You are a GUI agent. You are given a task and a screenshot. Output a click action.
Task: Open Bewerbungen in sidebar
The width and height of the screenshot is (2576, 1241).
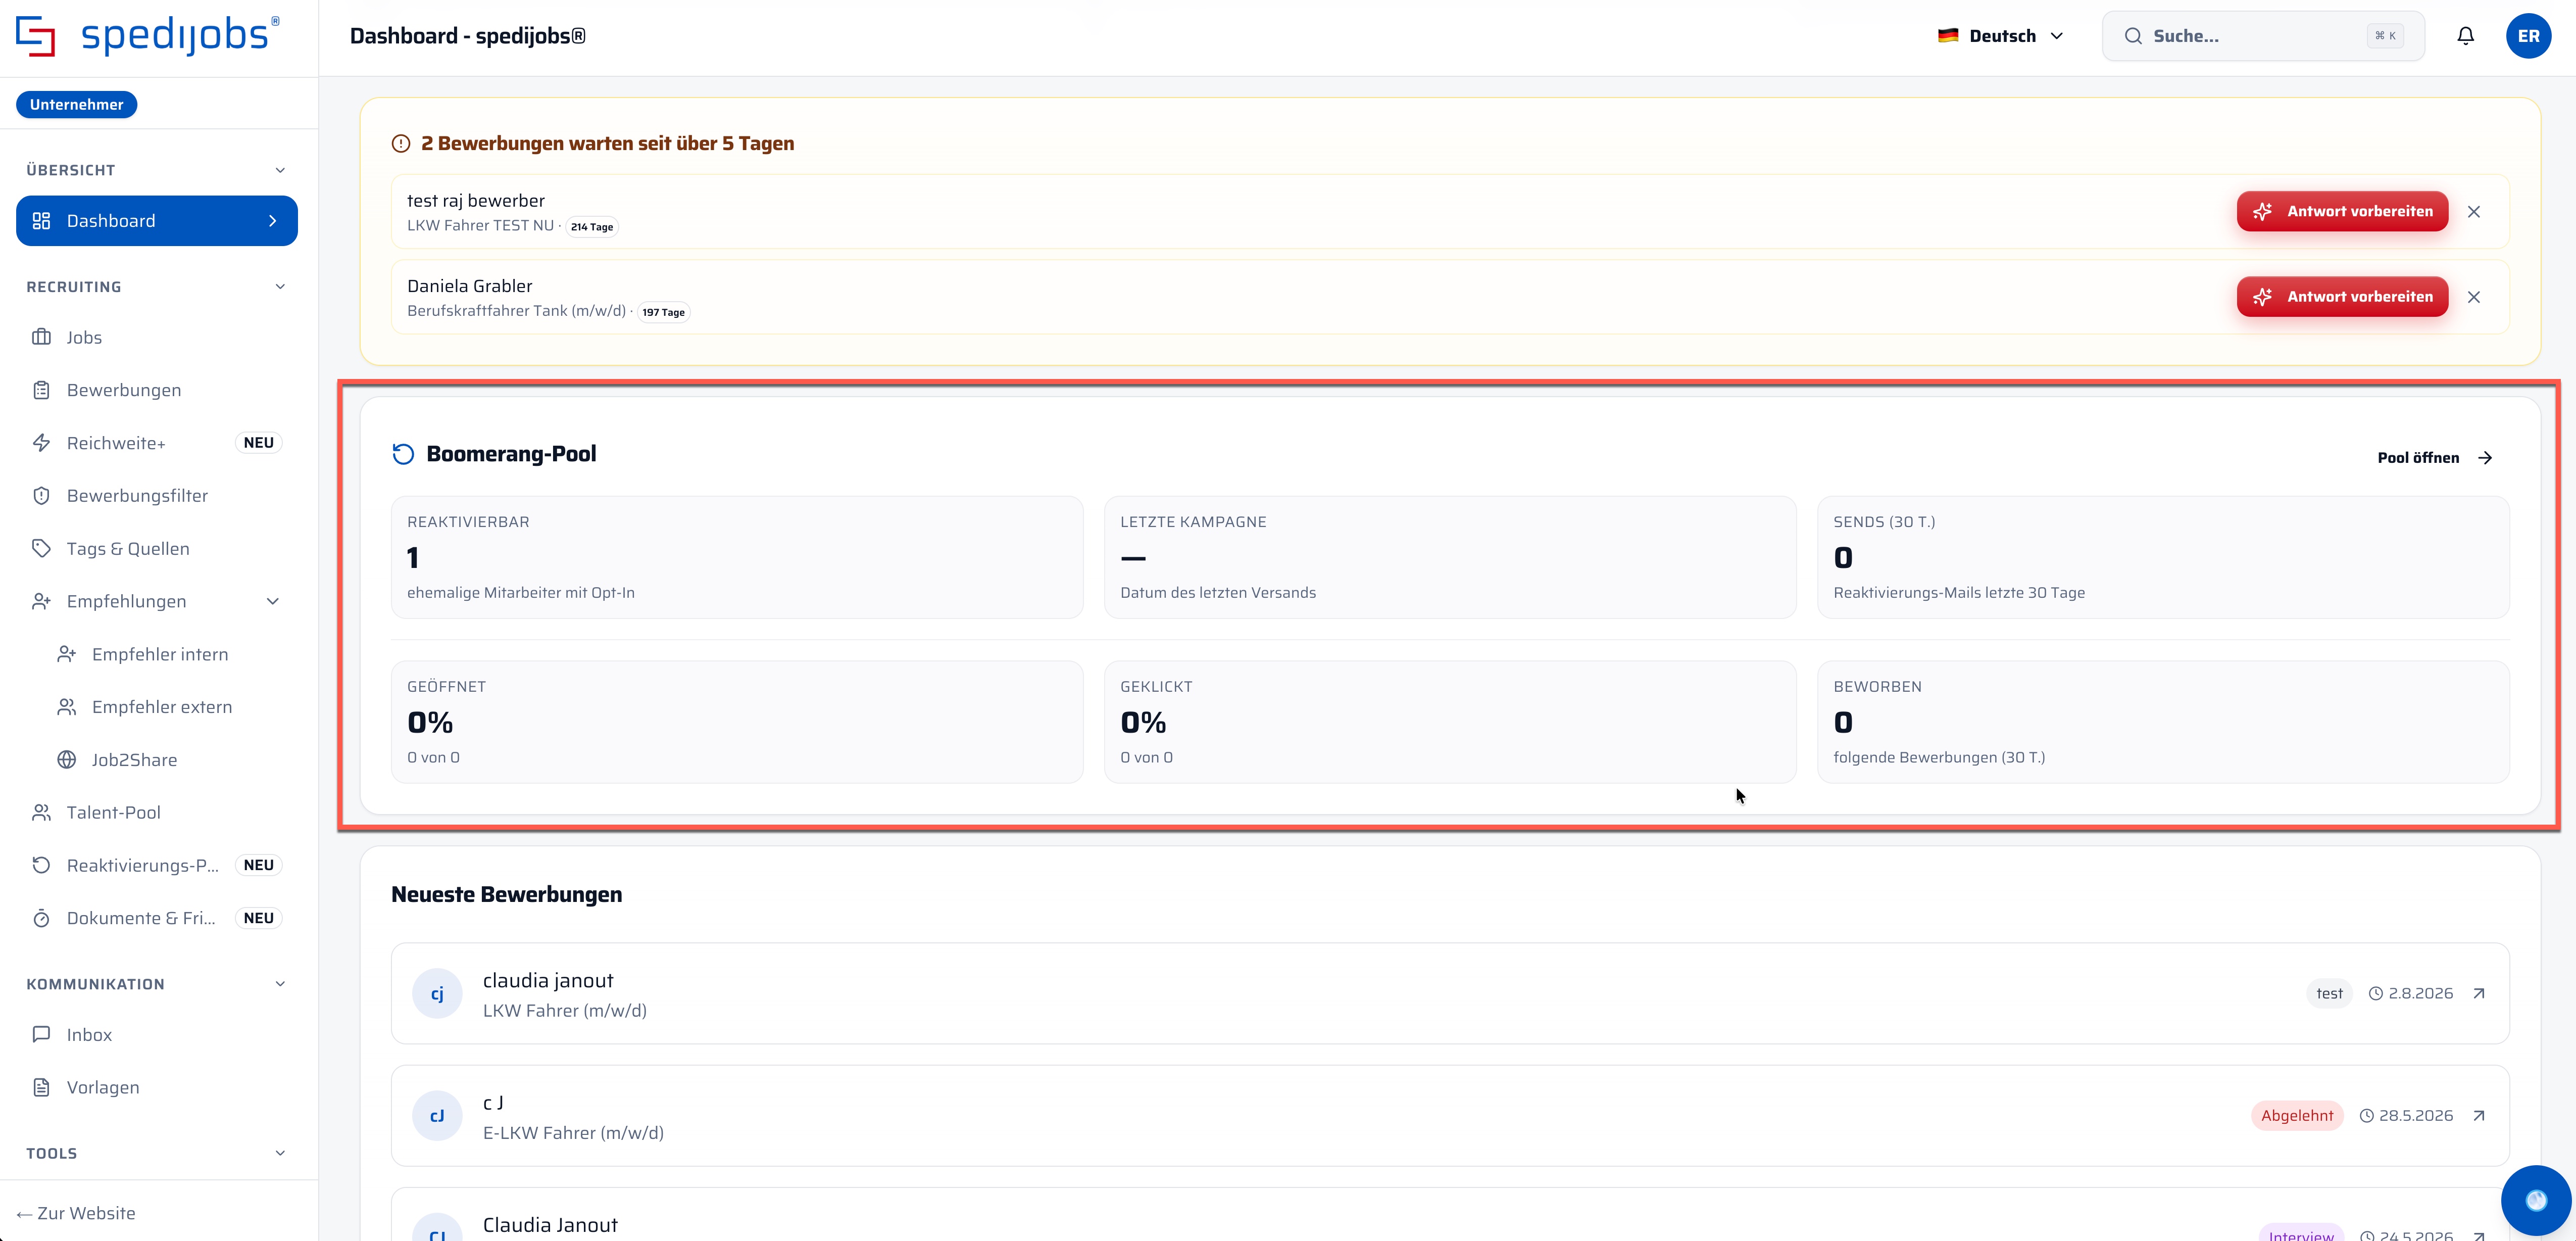click(x=157, y=390)
